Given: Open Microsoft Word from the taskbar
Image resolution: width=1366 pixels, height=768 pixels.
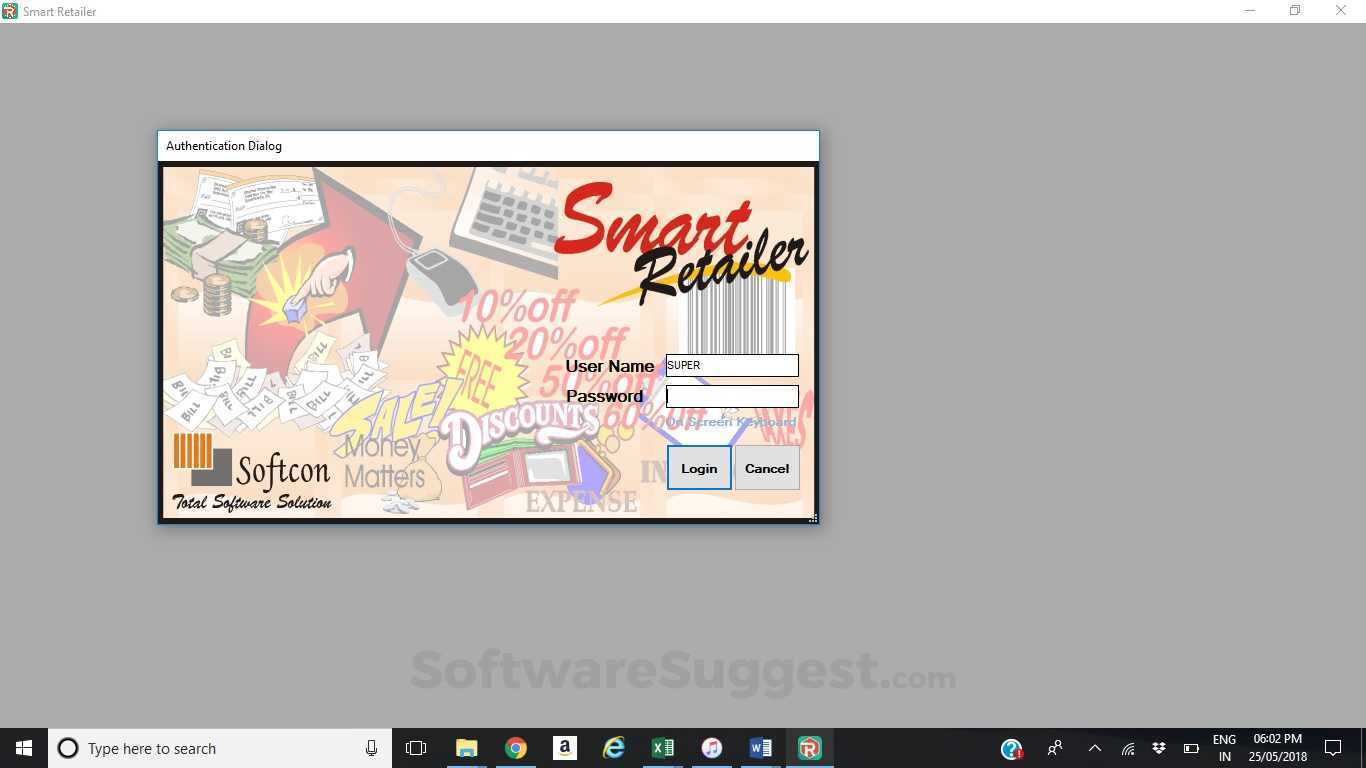Looking at the screenshot, I should tap(760, 748).
